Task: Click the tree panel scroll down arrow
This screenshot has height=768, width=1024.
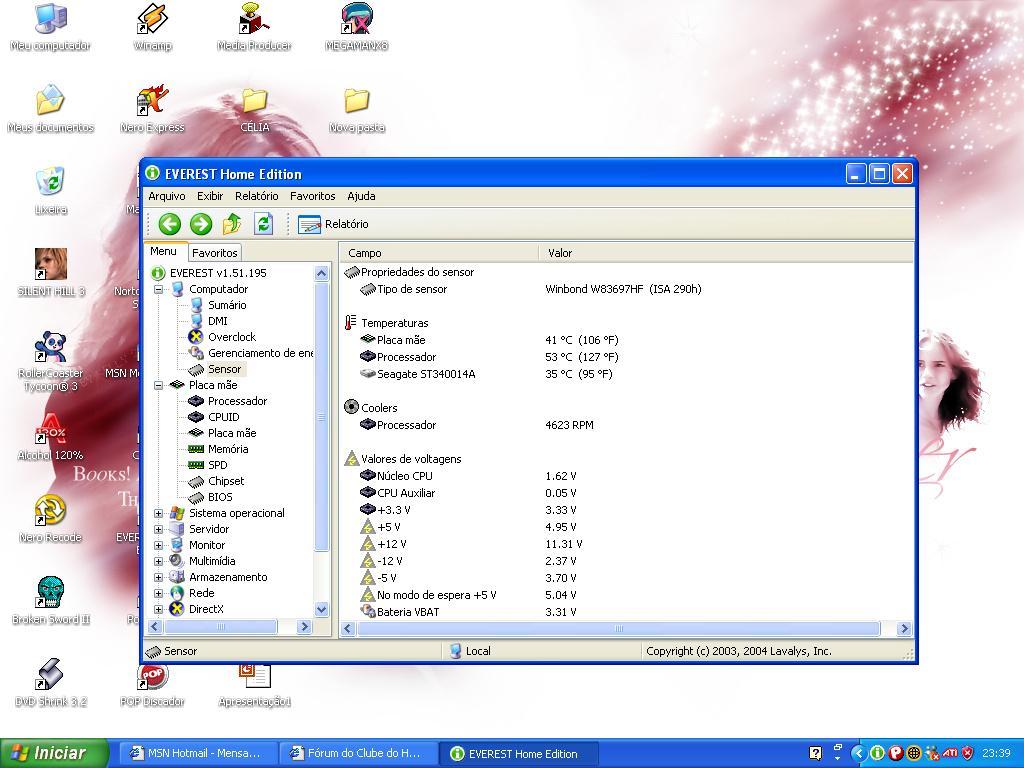Action: 321,609
